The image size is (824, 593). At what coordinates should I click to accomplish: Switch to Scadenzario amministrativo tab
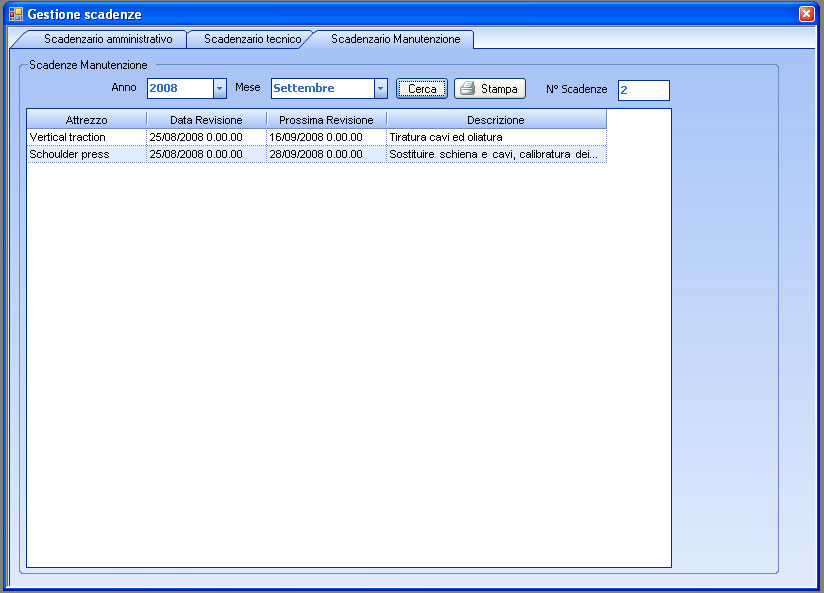(x=107, y=39)
